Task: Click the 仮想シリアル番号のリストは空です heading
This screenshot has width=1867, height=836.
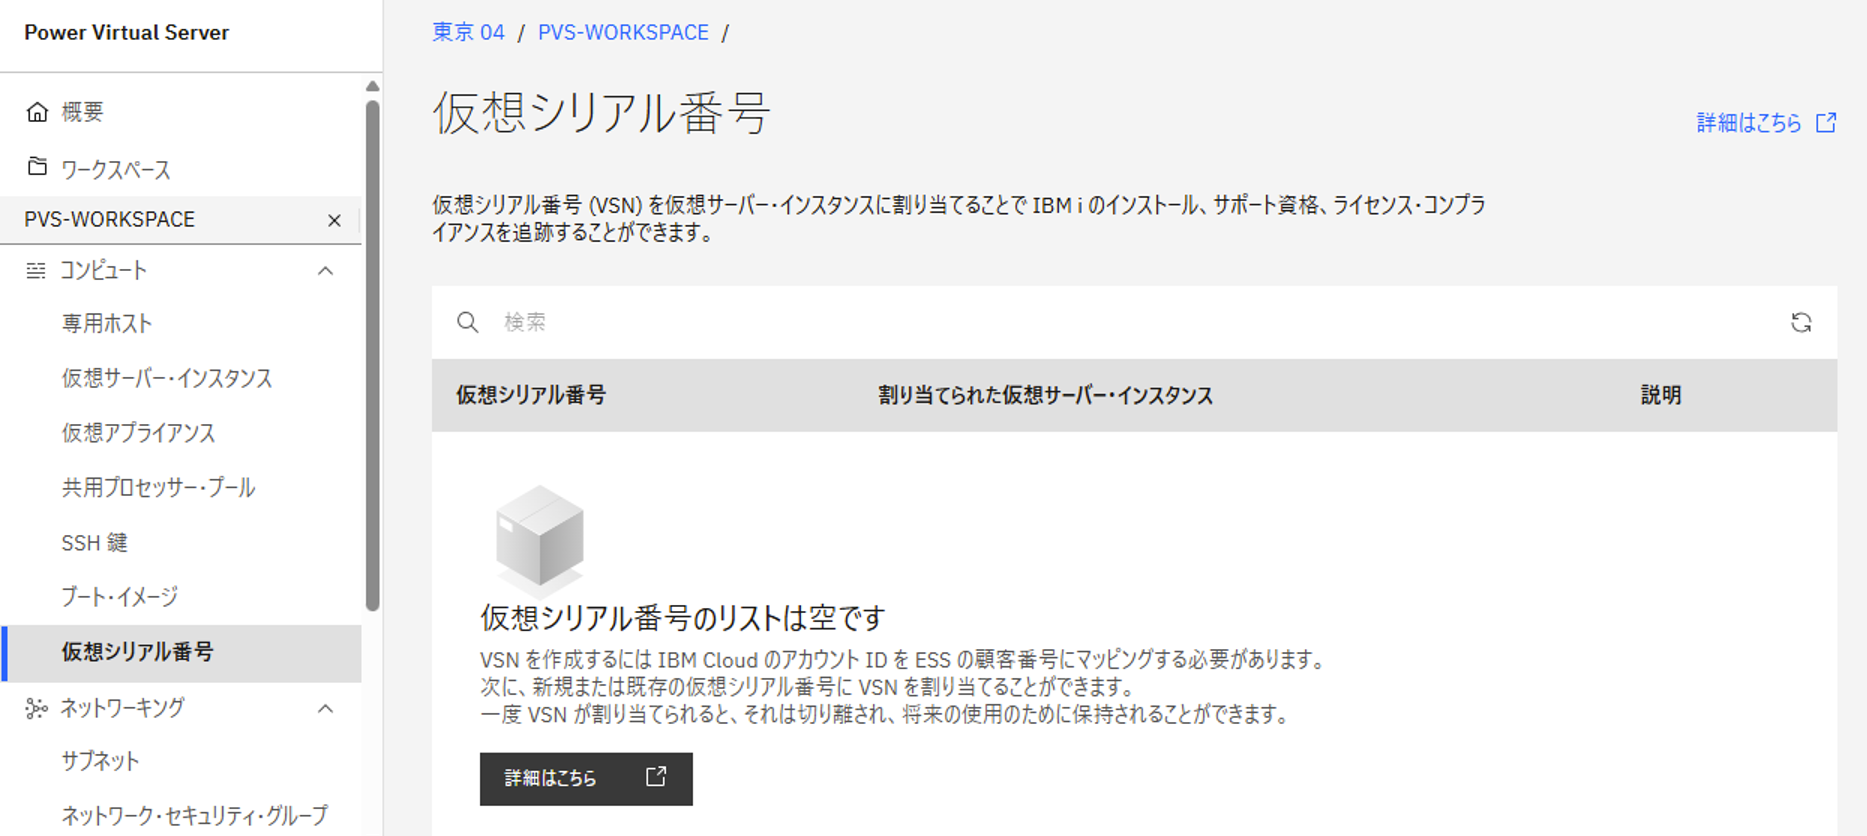Action: click(683, 618)
